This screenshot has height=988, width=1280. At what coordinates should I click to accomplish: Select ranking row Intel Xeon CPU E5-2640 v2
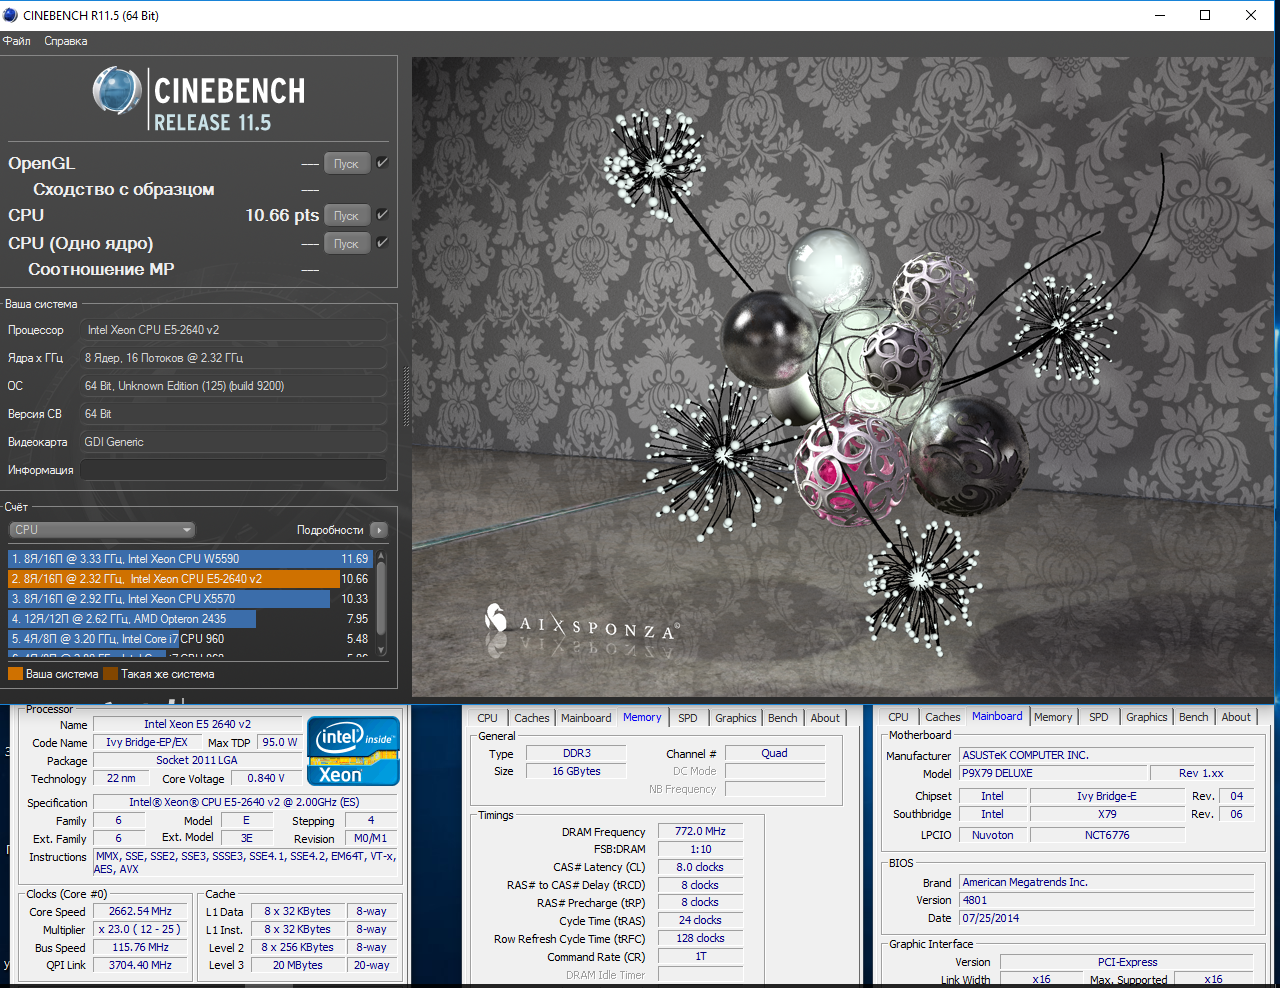190,579
